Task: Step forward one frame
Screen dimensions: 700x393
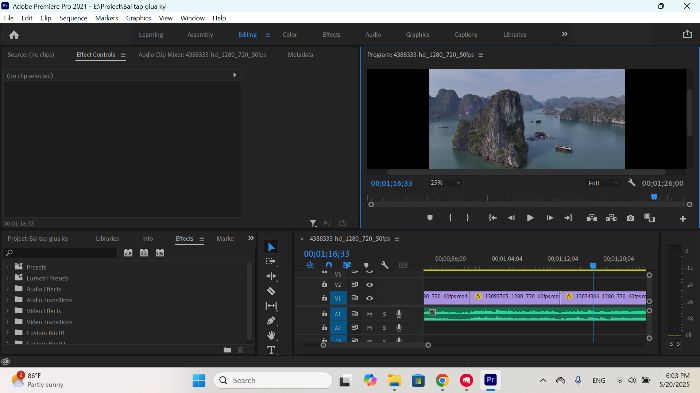Action: pos(550,218)
